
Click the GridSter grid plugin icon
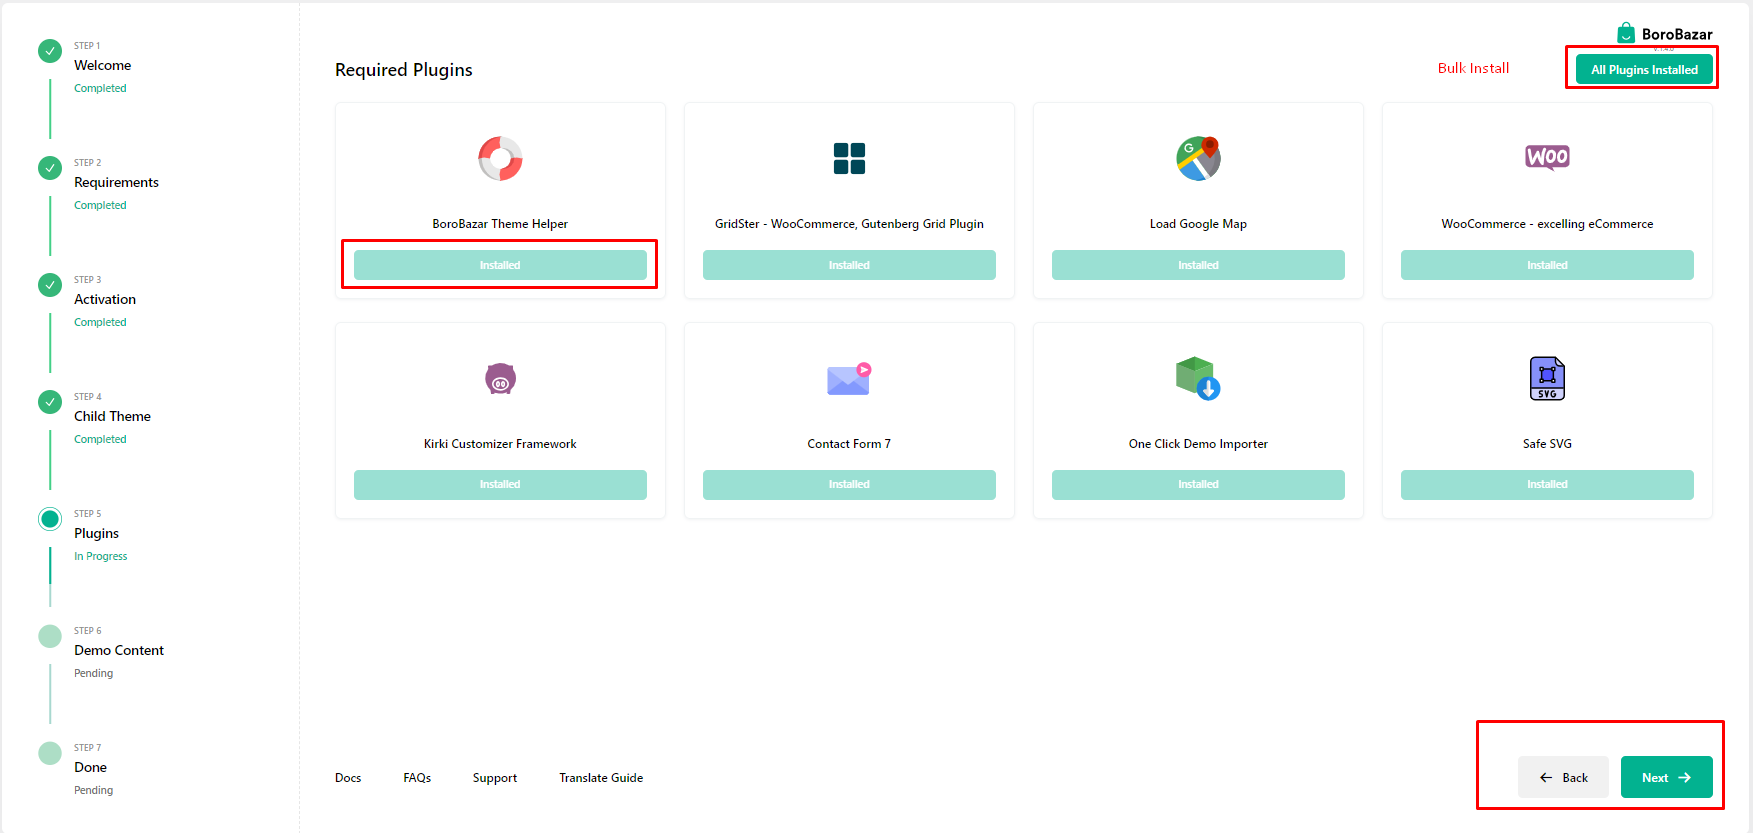pos(849,158)
